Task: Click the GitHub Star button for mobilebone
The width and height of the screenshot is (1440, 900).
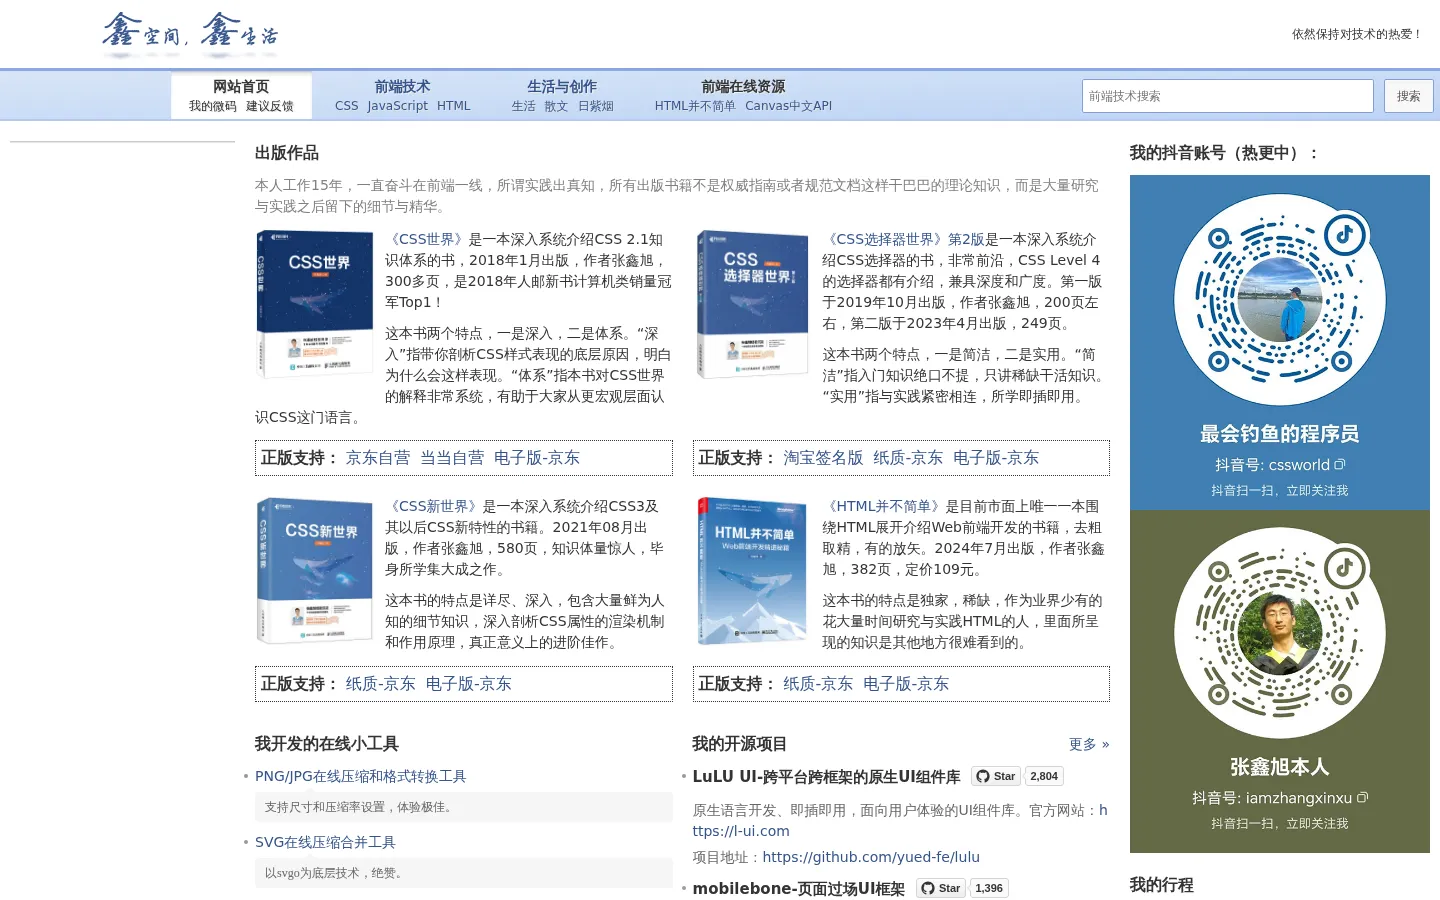Action: click(x=940, y=888)
